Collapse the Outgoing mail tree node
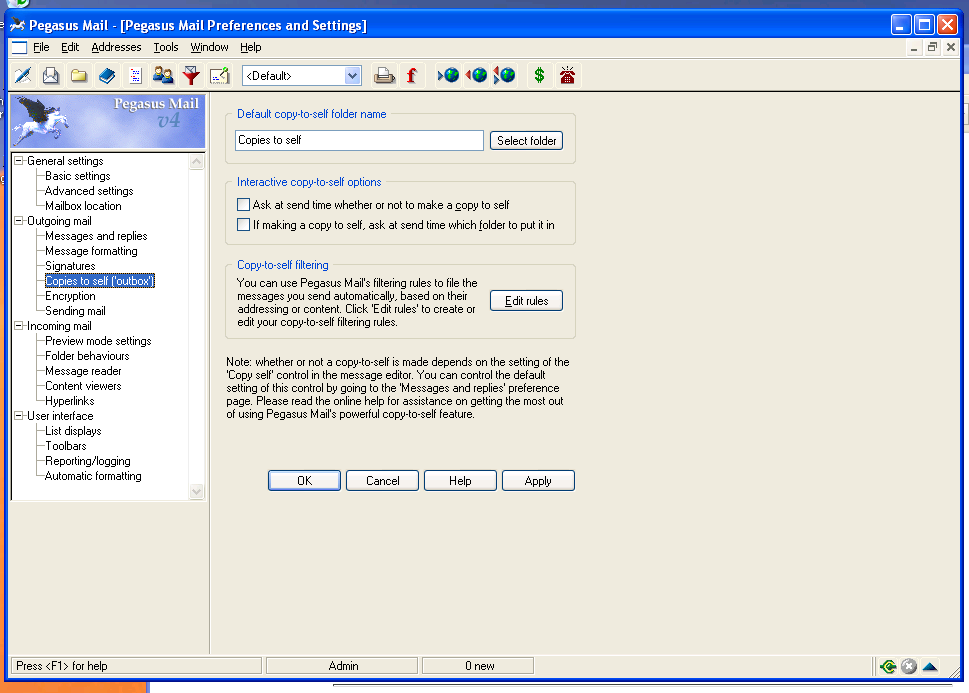The image size is (969, 693). click(19, 221)
